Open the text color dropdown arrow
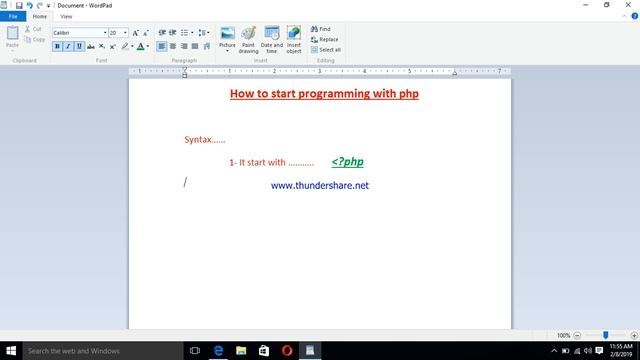Image resolution: width=640 pixels, height=360 pixels. 148,47
